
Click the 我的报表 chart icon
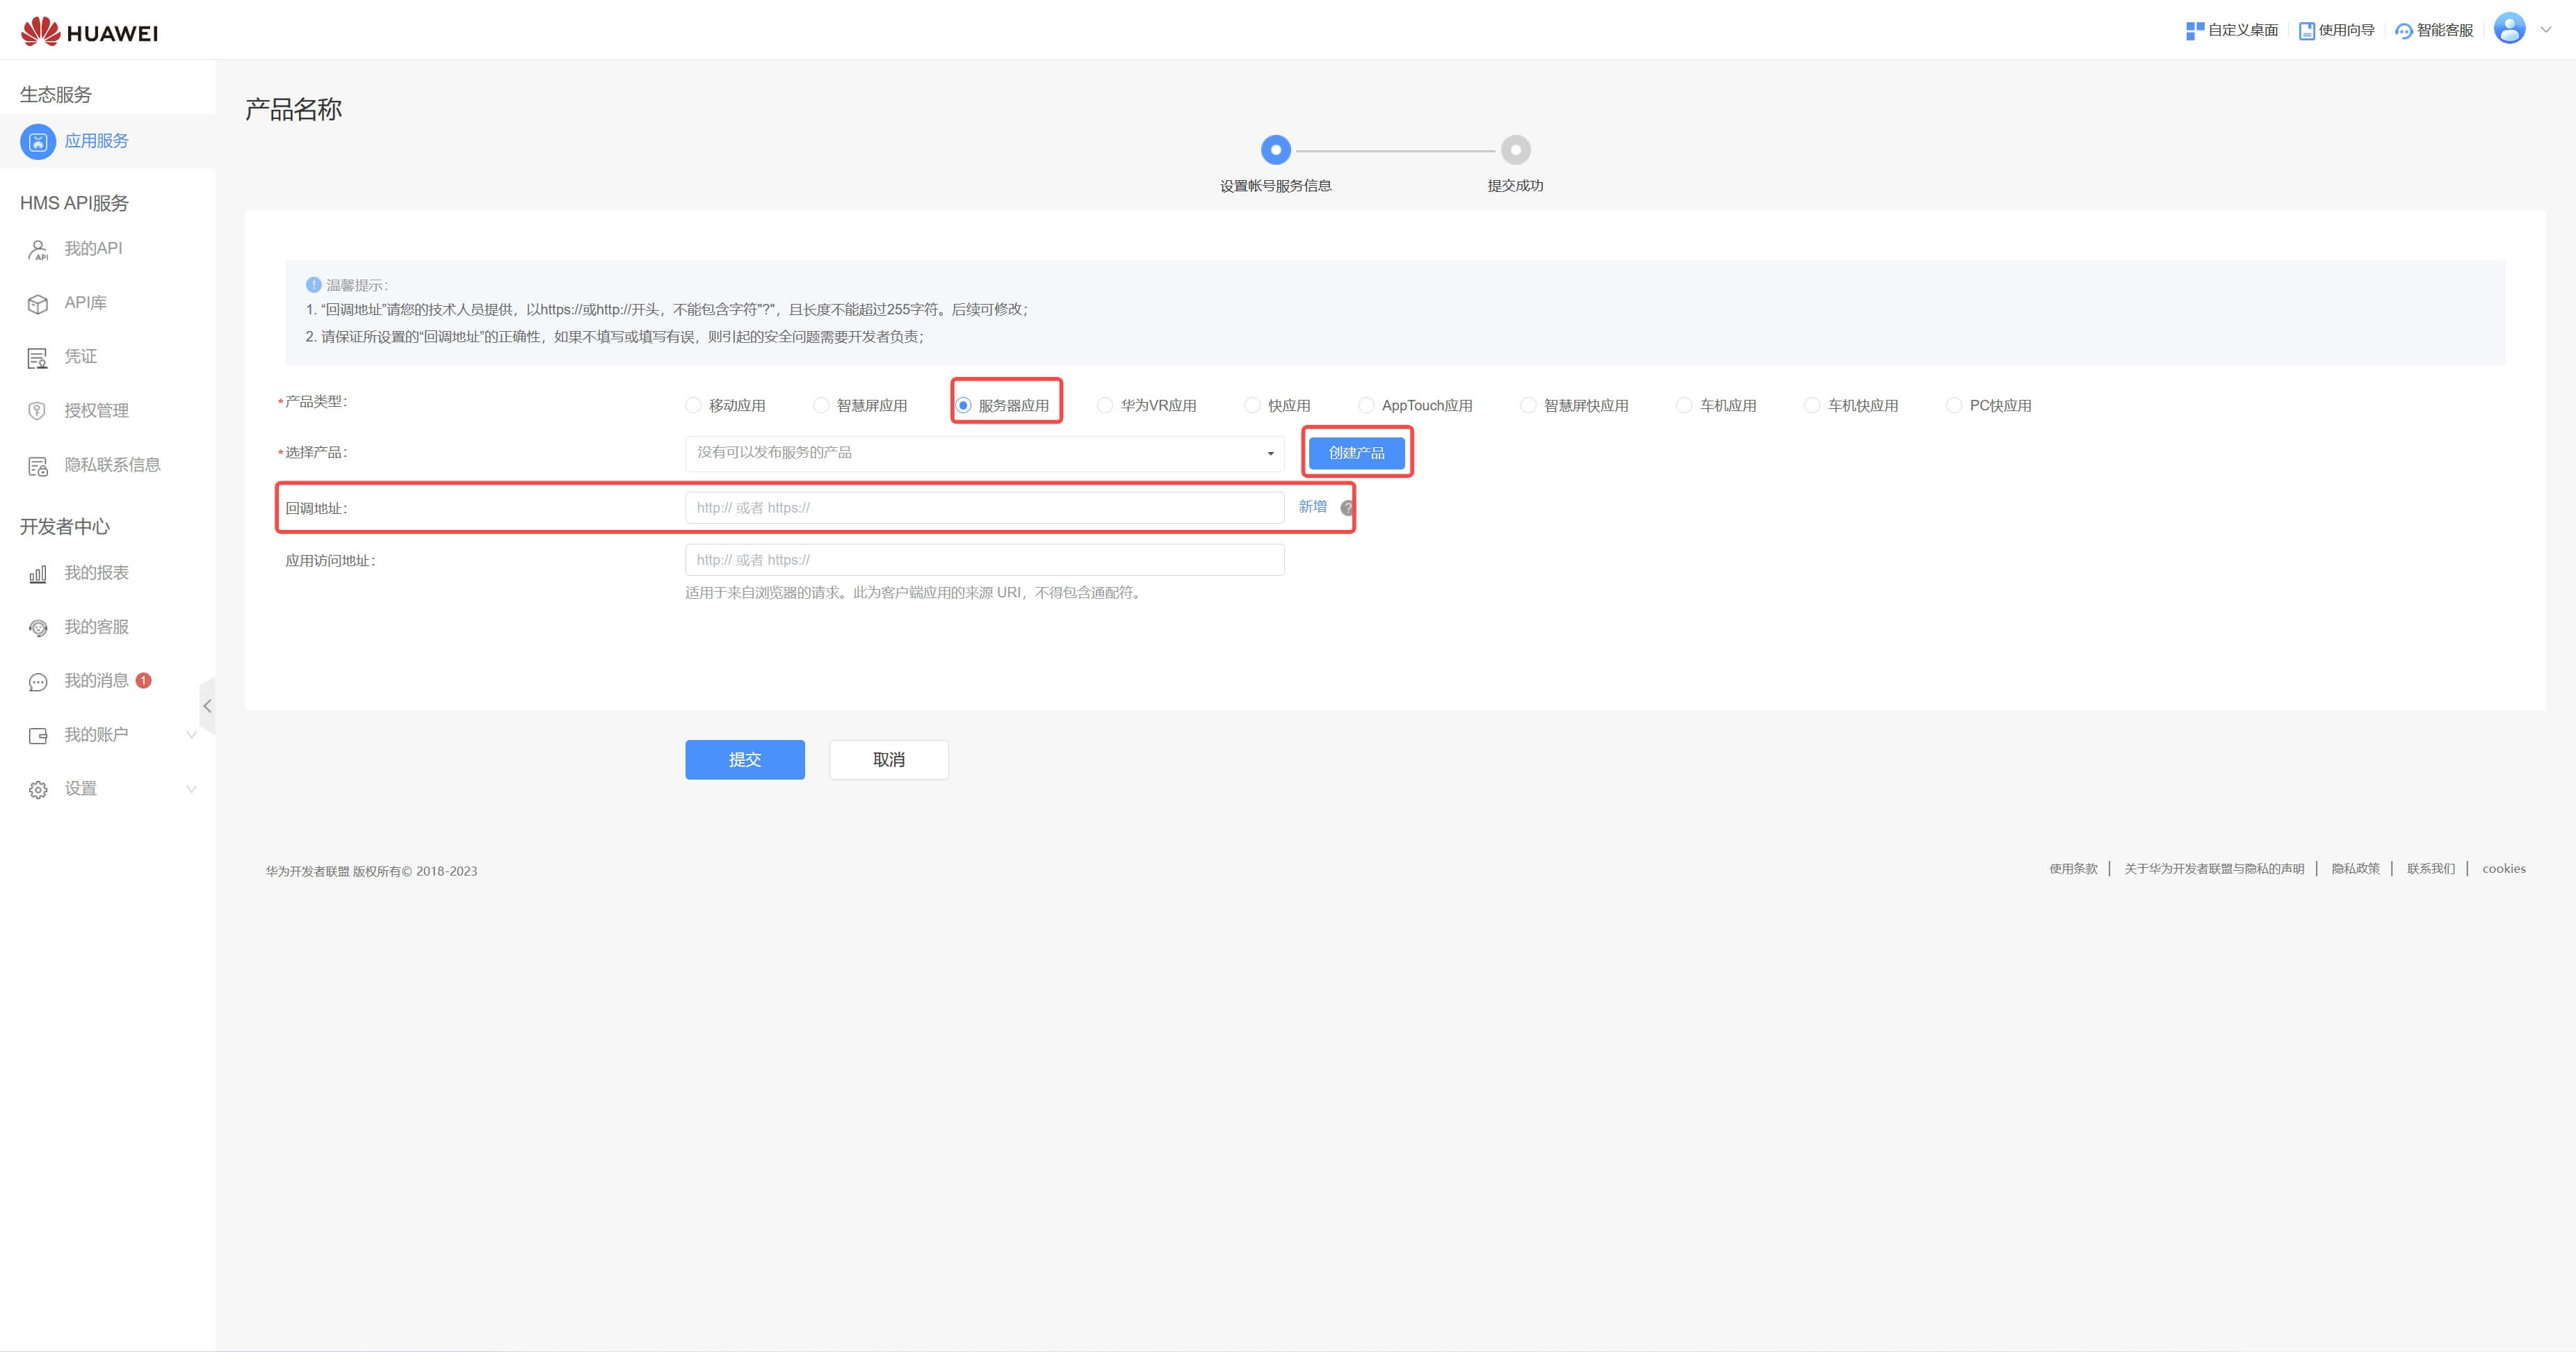(x=38, y=574)
